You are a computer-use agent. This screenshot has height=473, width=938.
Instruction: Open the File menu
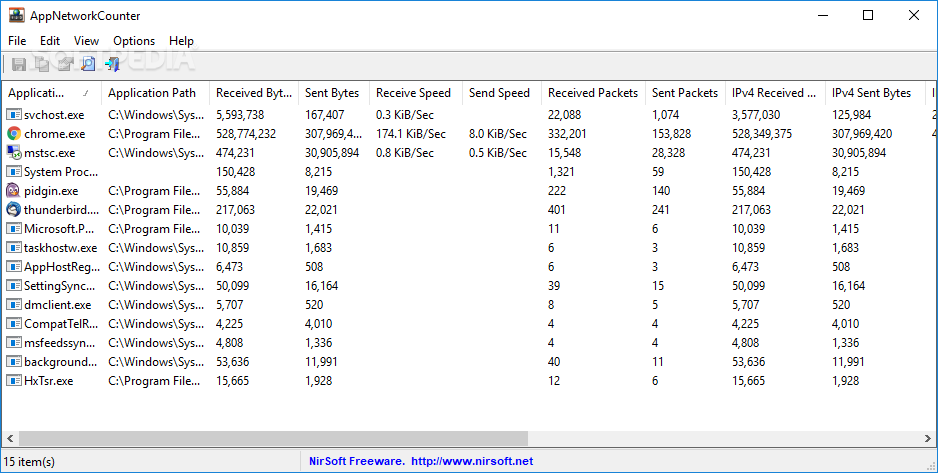pos(17,41)
